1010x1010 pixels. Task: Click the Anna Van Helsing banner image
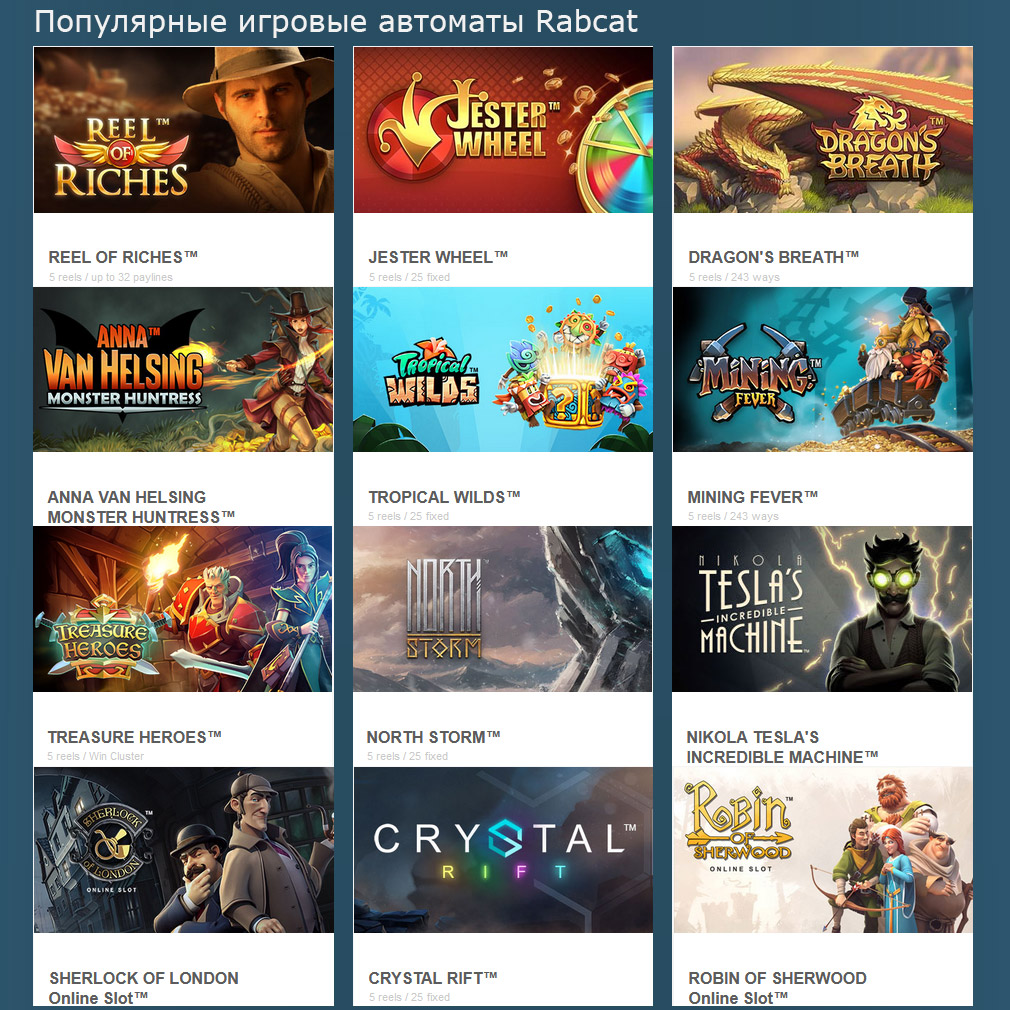click(183, 369)
